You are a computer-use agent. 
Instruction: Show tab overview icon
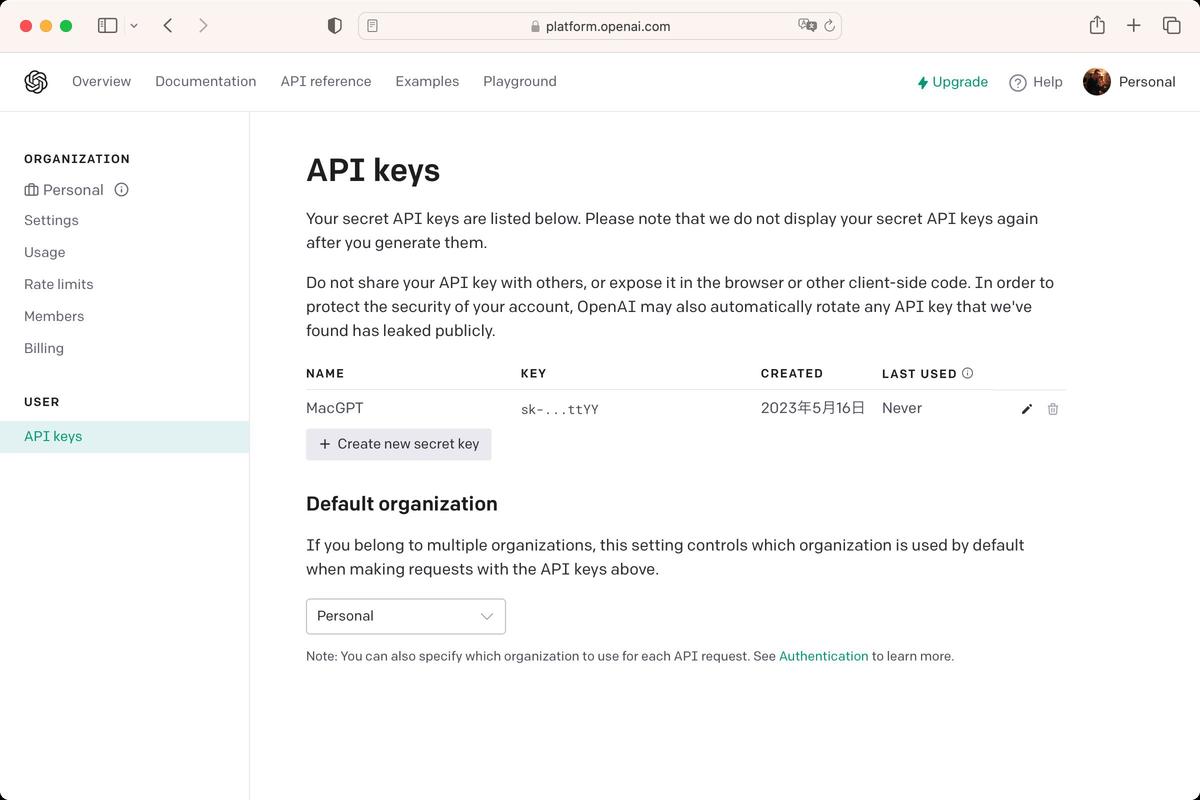(x=1171, y=26)
